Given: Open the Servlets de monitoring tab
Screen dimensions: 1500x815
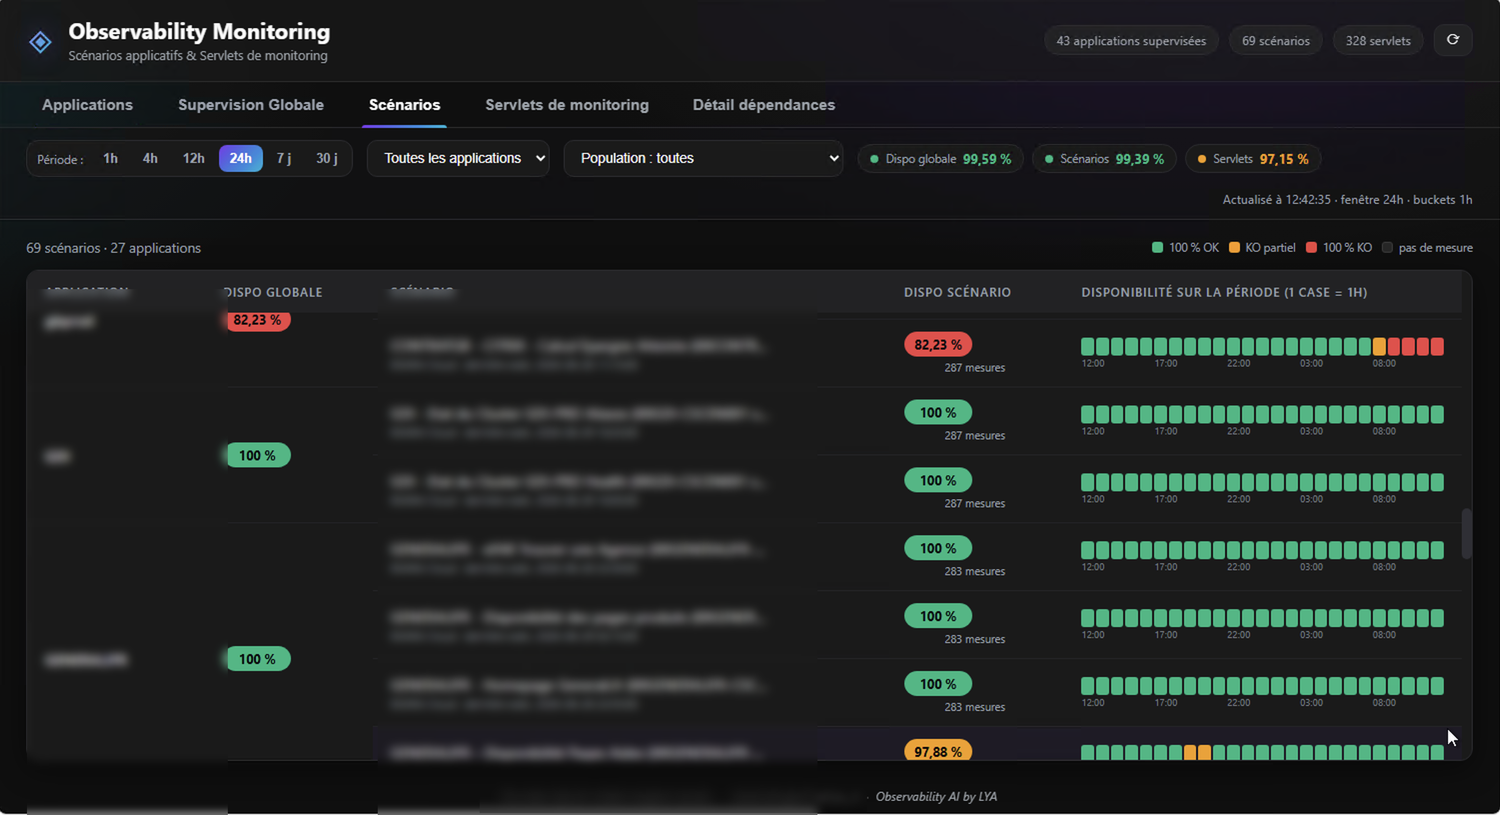Looking at the screenshot, I should [x=567, y=105].
